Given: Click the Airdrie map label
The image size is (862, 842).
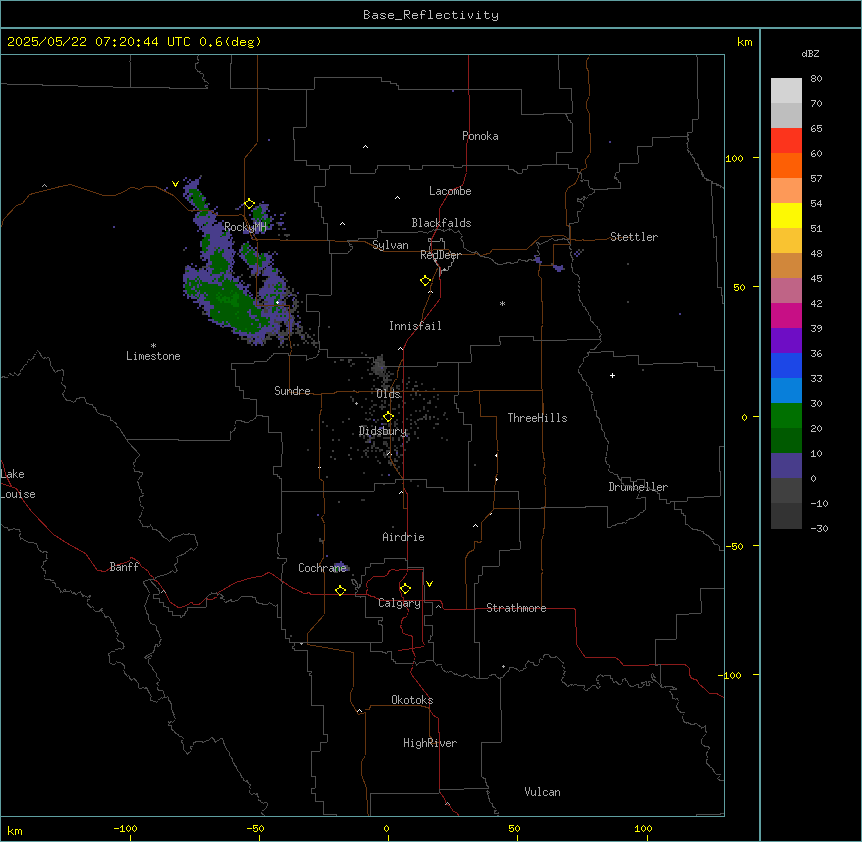Looking at the screenshot, I should (x=403, y=537).
